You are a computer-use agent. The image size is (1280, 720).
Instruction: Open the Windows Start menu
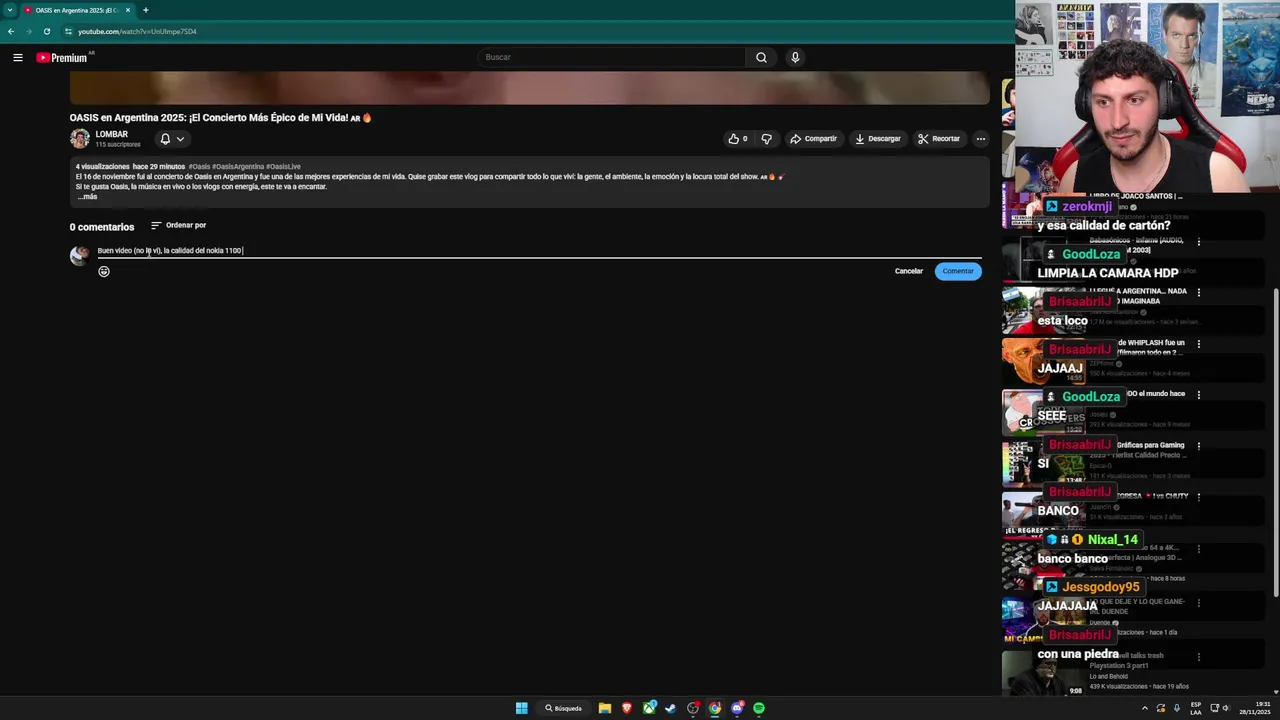point(521,708)
